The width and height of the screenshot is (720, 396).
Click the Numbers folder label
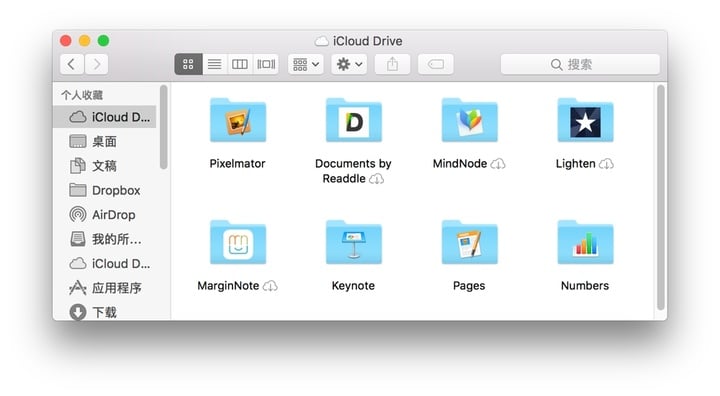click(585, 286)
